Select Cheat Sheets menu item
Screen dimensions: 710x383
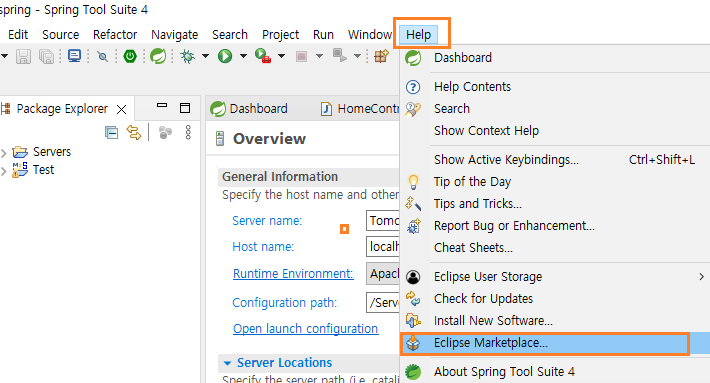[x=555, y=248]
